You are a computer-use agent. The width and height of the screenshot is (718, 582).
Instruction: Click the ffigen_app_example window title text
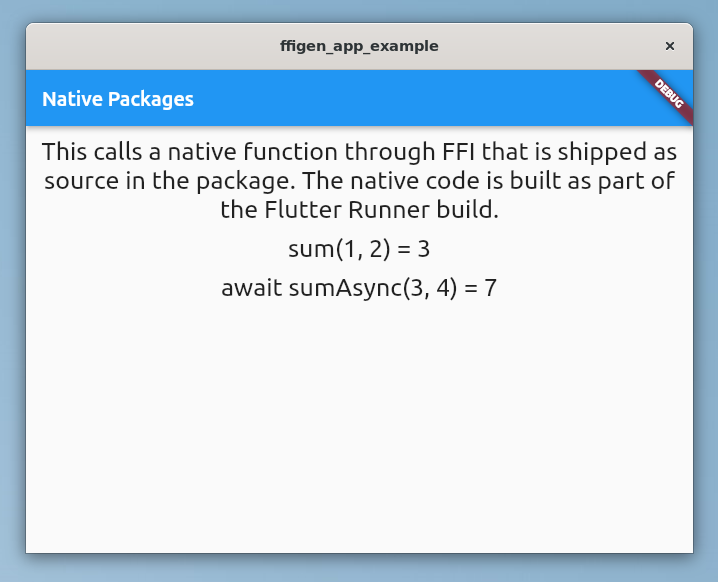coord(359,46)
